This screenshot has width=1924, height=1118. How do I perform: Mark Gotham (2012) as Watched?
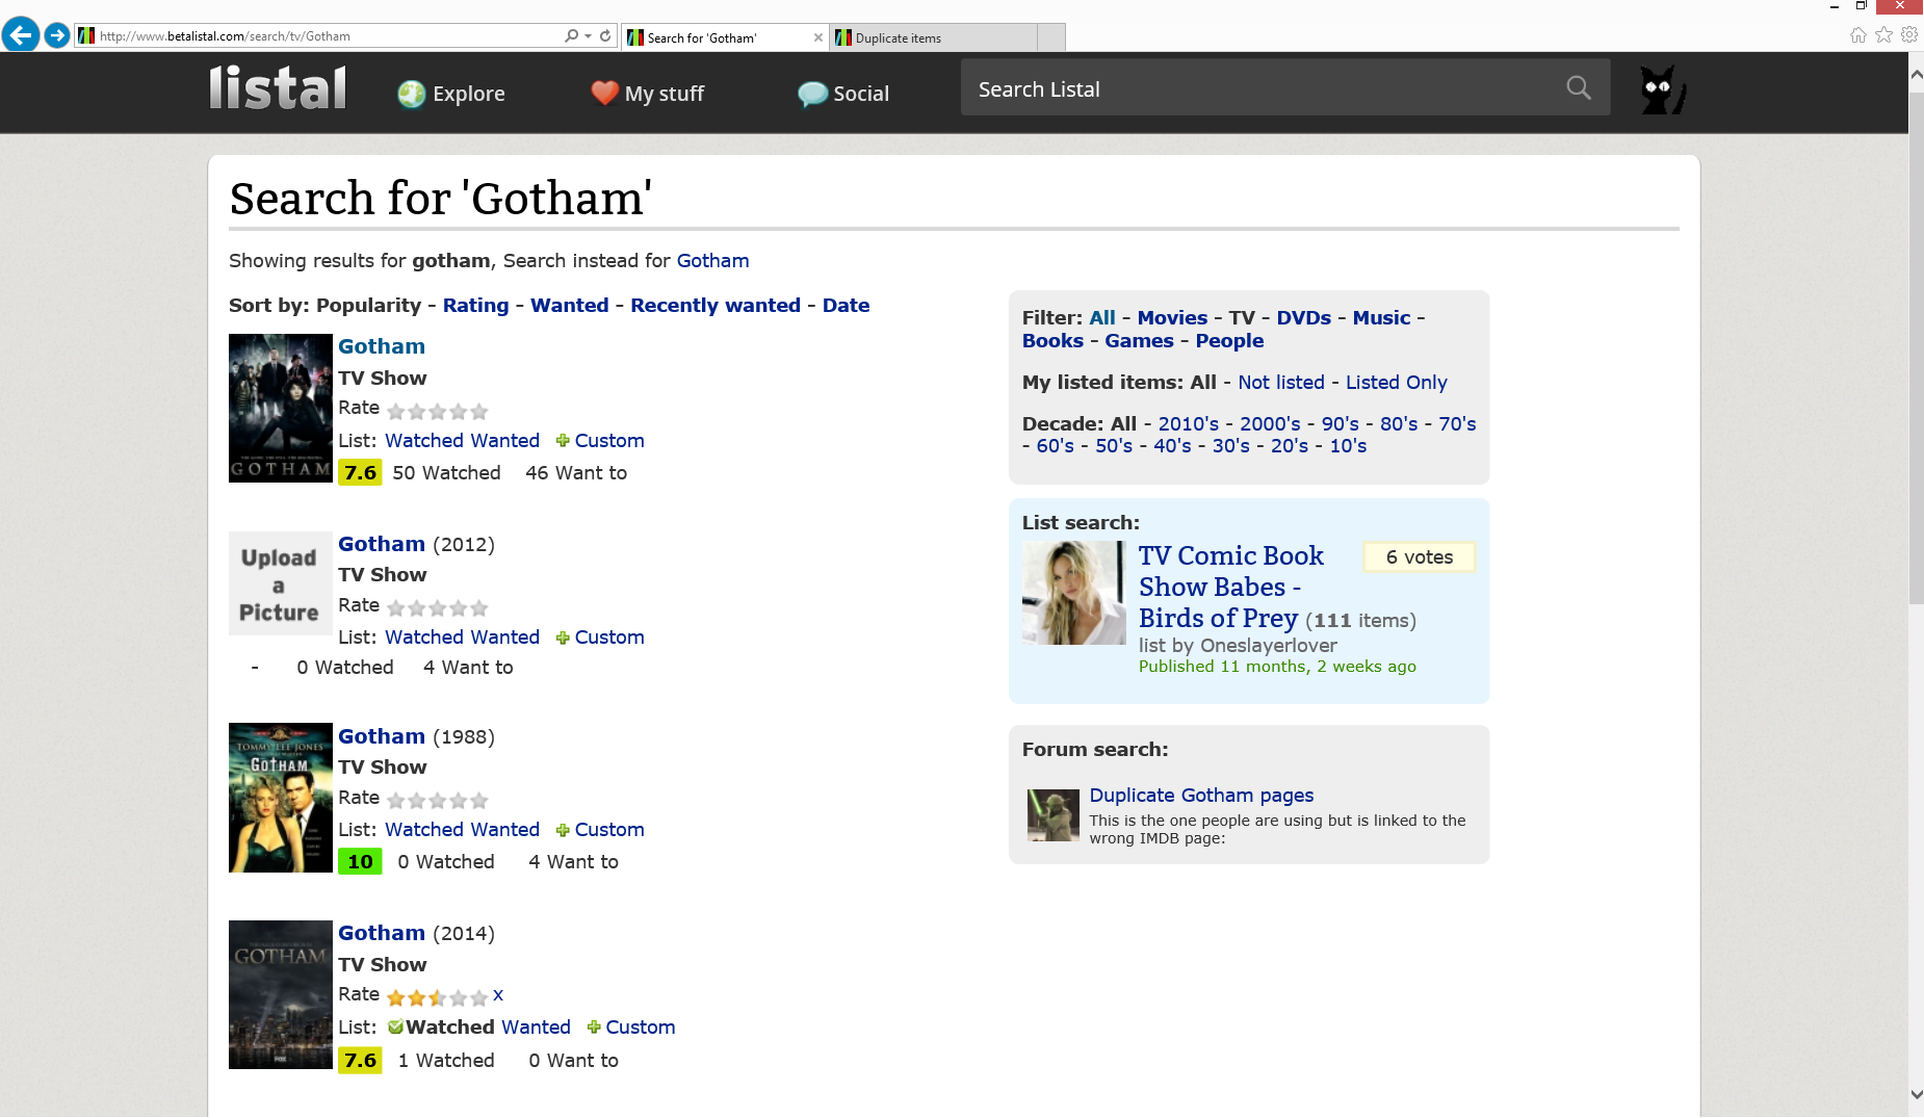pos(424,637)
